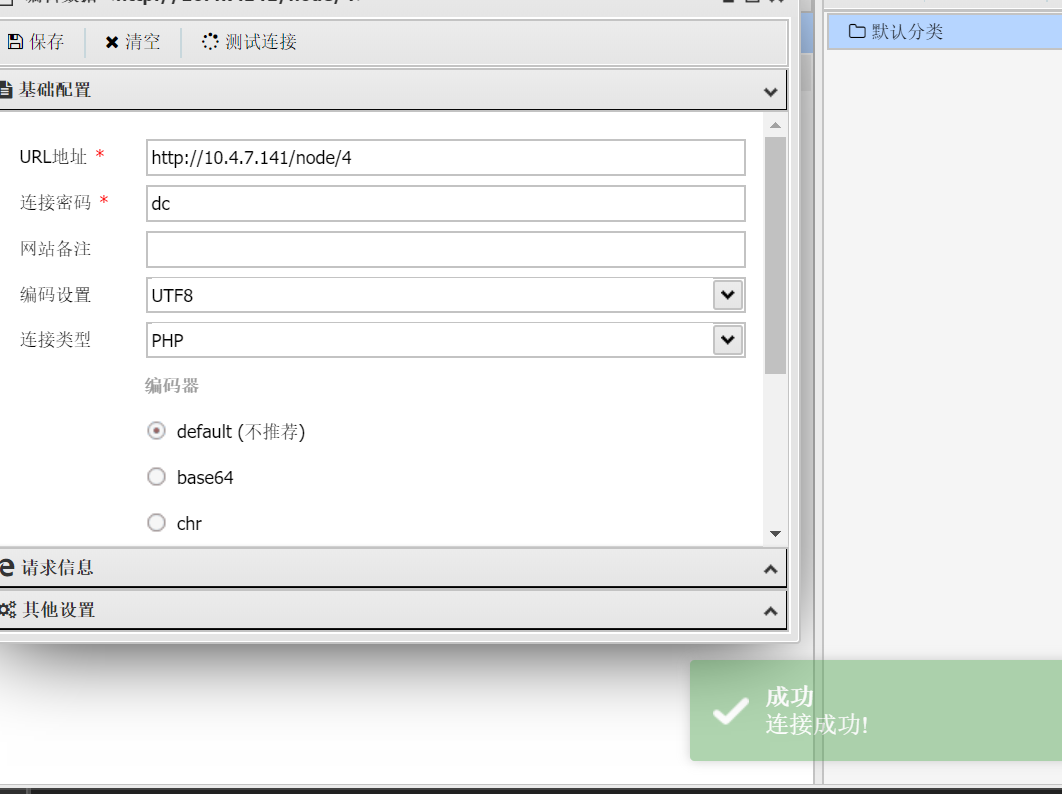Viewport: 1062px width, 794px height.
Task: Open the 连接类型 PHP dropdown arrow
Action: 728,340
